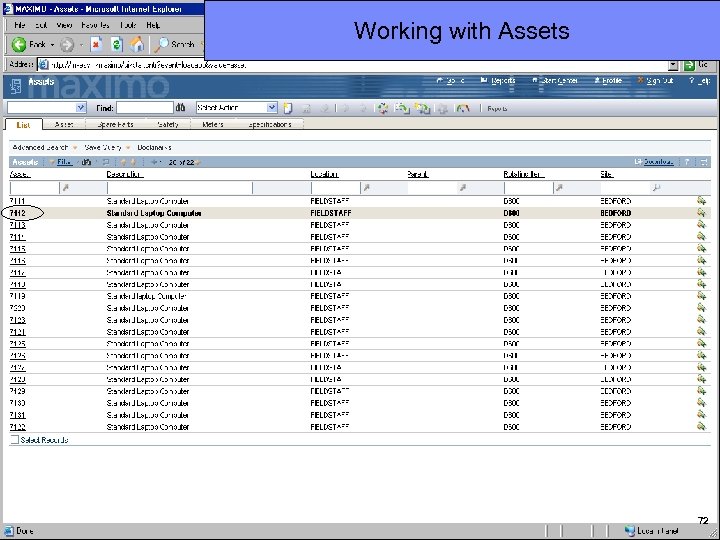
Task: Open the Edit menu in Internet Explorer
Action: 41,25
